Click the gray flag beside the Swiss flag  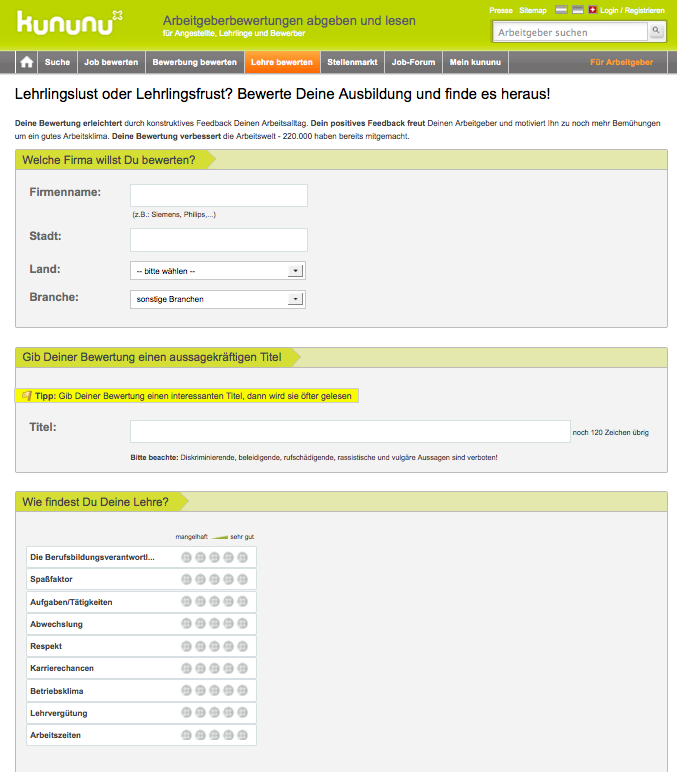click(577, 10)
